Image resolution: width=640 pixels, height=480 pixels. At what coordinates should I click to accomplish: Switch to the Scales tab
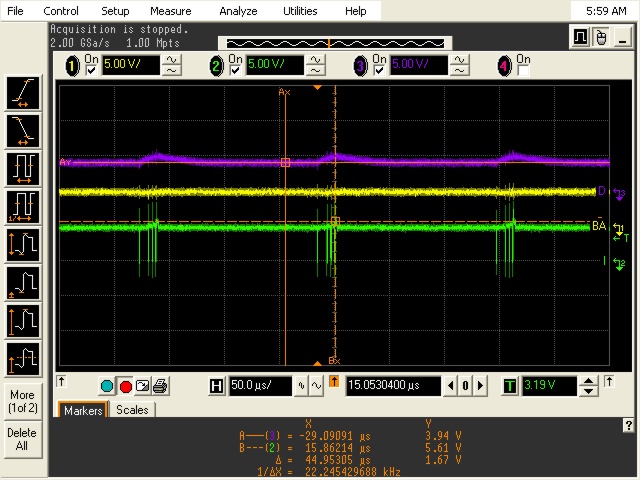click(132, 410)
